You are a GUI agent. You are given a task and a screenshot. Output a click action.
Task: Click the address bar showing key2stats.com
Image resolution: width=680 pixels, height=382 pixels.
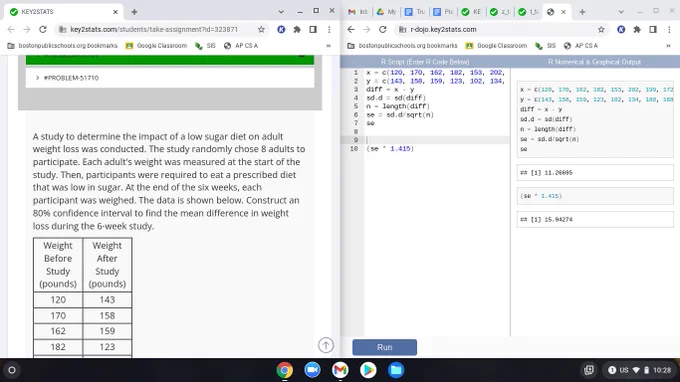[154, 29]
